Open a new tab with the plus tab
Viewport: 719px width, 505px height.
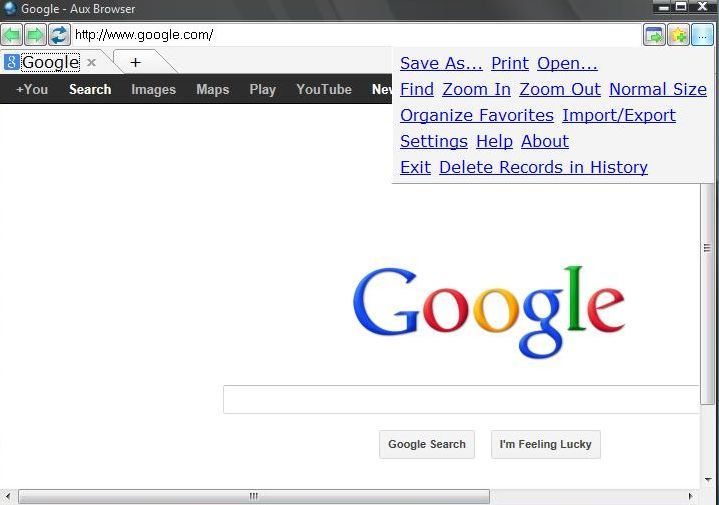[135, 62]
